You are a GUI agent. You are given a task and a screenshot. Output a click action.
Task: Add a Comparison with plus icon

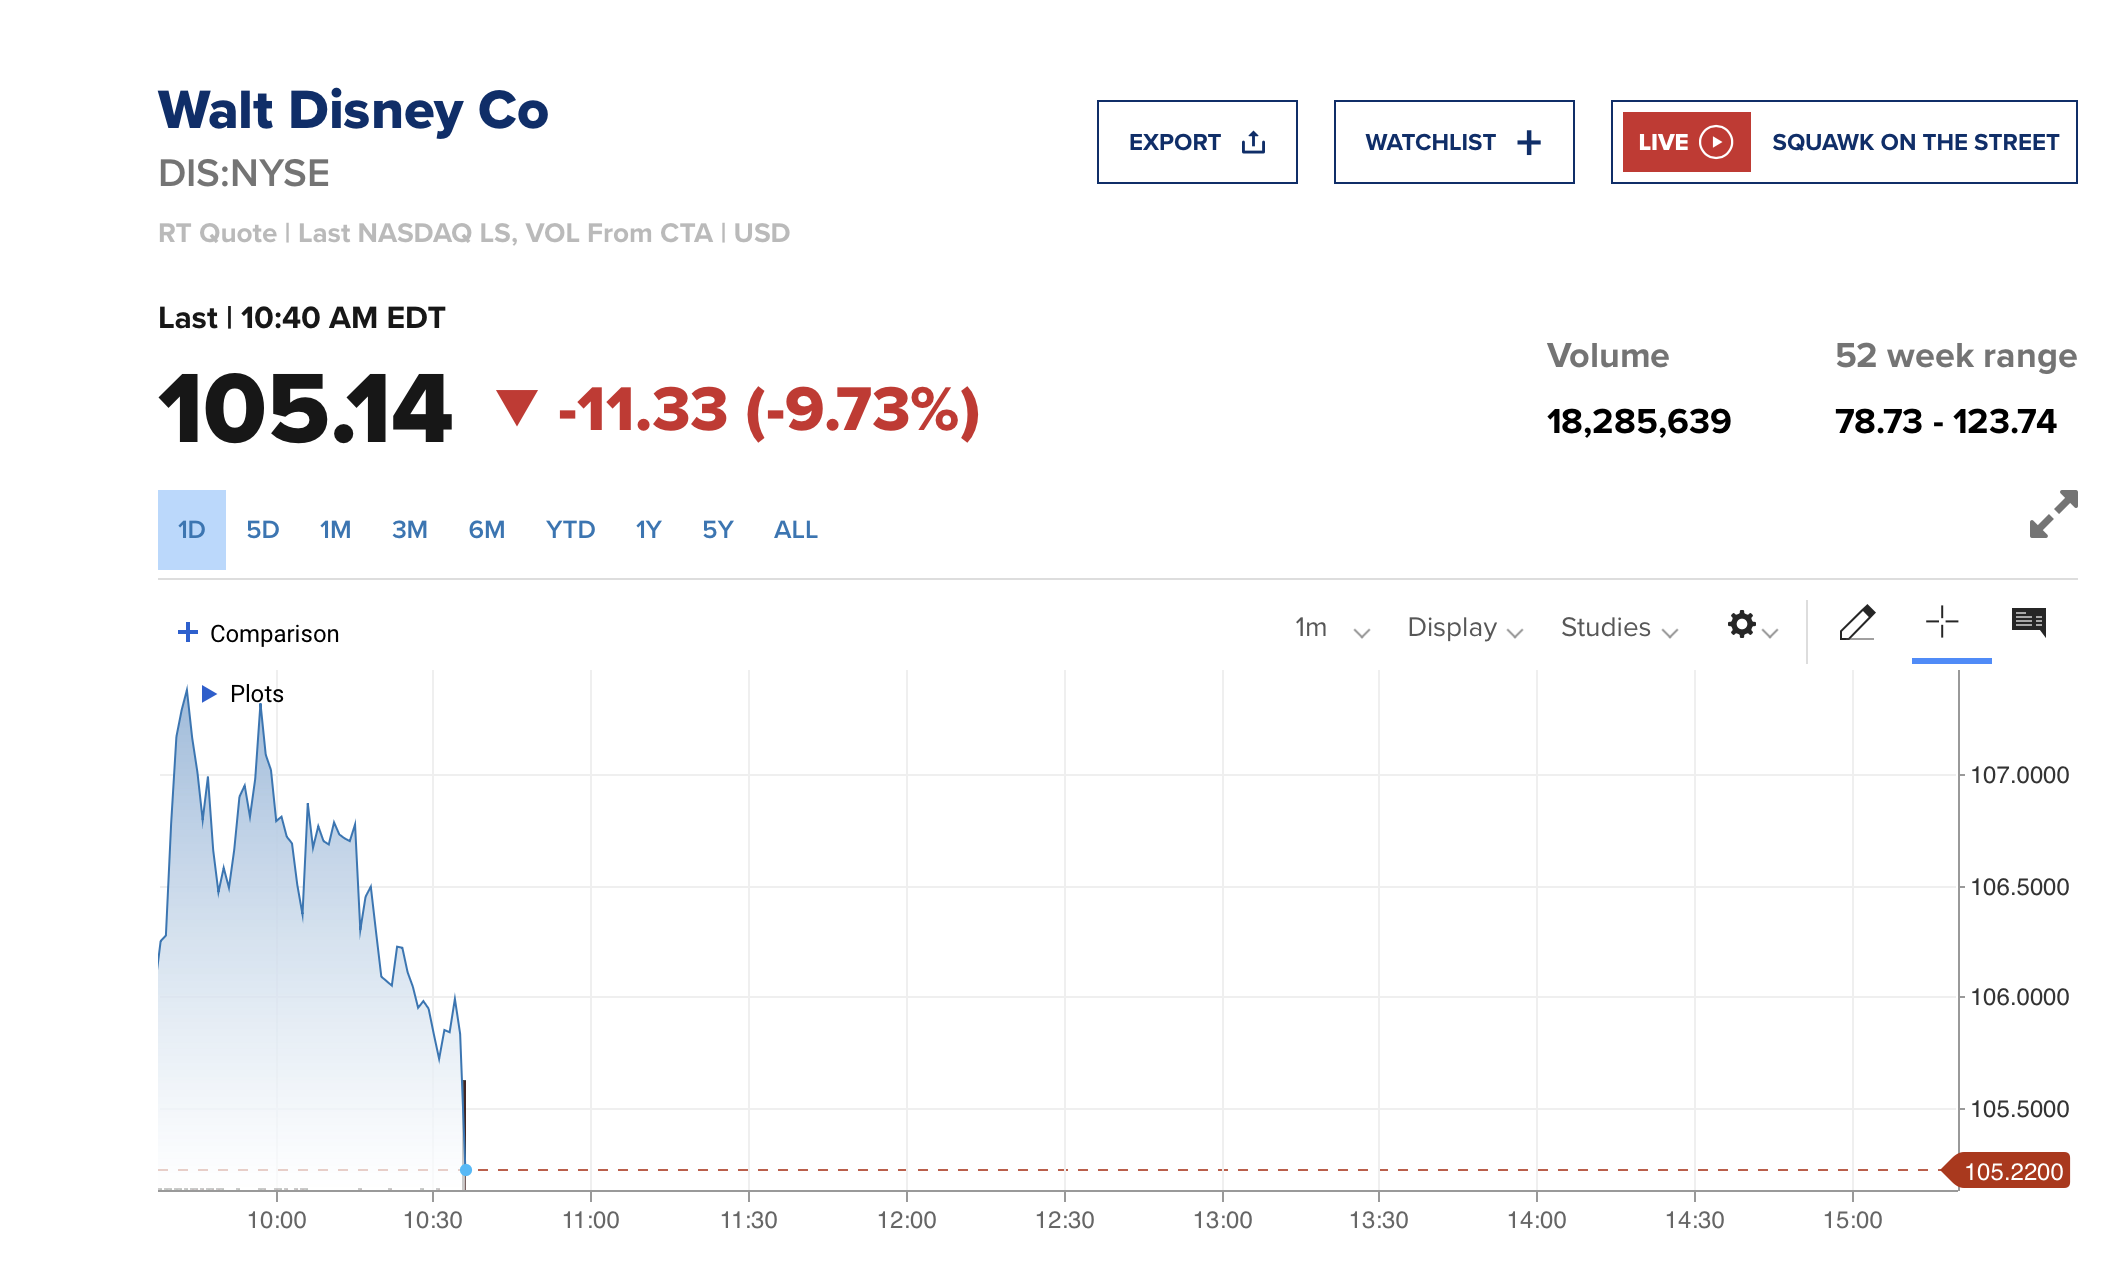pos(187,632)
